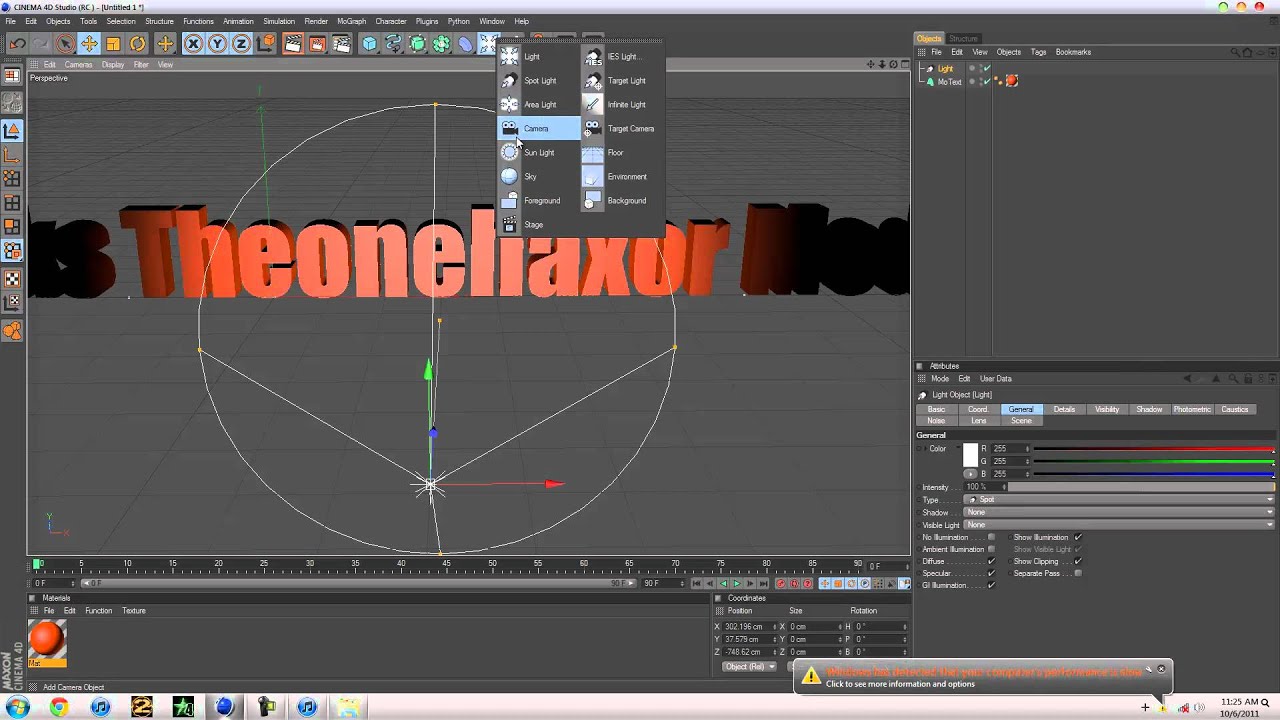This screenshot has width=1280, height=720.
Task: Choose Camera from the light objects menu
Action: [x=538, y=128]
